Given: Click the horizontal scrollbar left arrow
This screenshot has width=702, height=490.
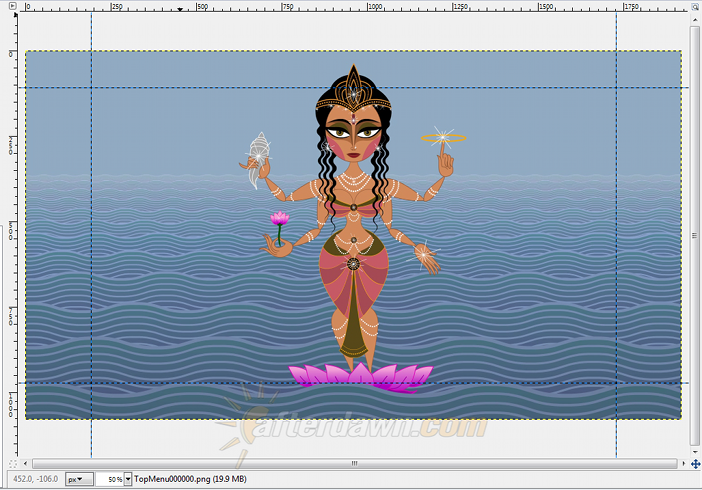Looking at the screenshot, I should [x=25, y=464].
